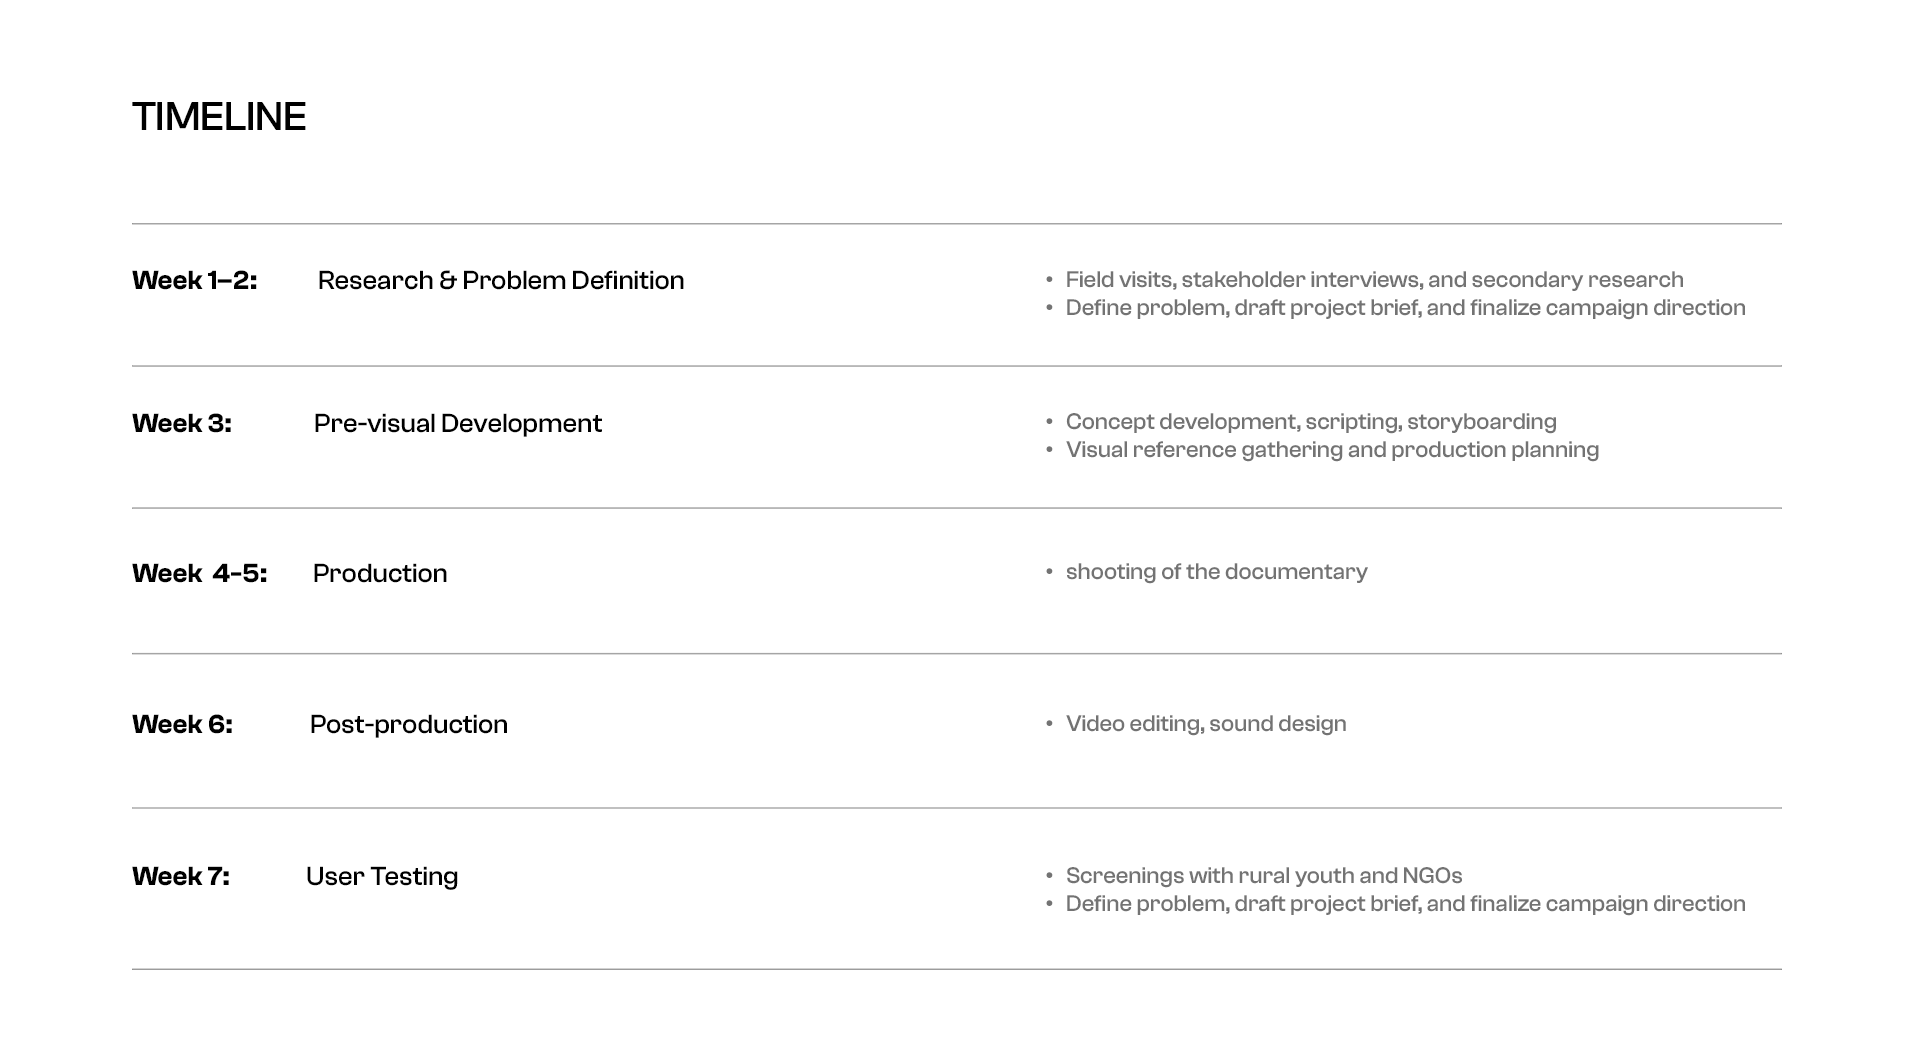Image resolution: width=1920 pixels, height=1051 pixels.
Task: Click the User Testing title
Action: pyautogui.click(x=382, y=876)
